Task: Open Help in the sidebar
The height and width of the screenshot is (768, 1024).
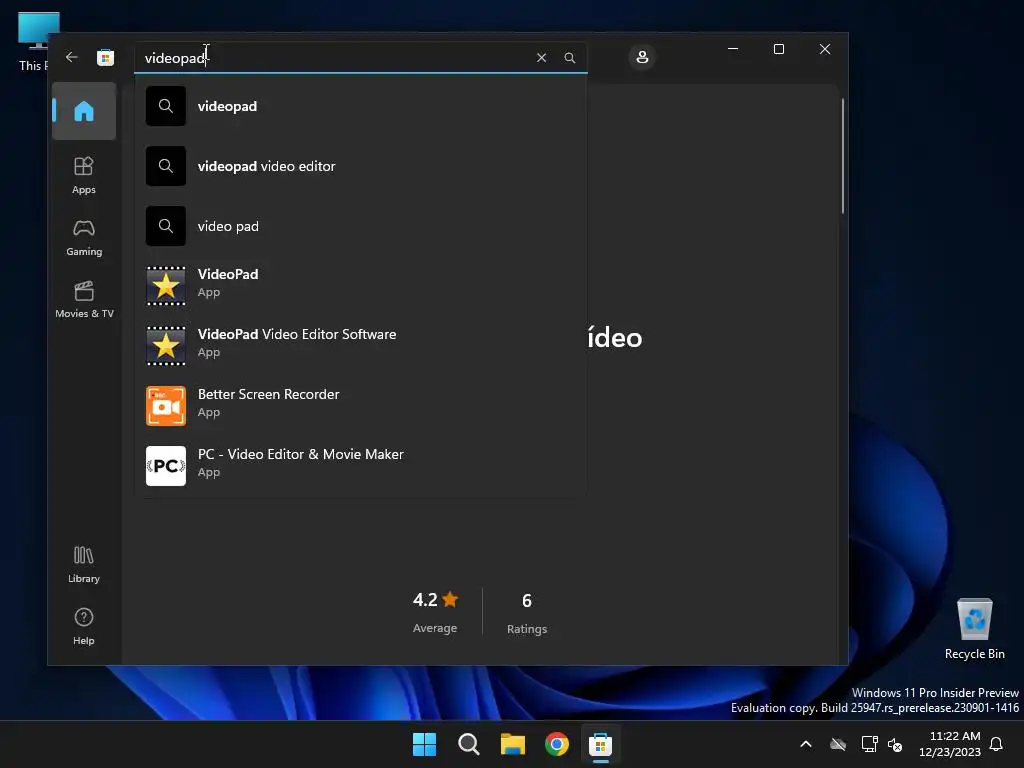Action: point(84,626)
